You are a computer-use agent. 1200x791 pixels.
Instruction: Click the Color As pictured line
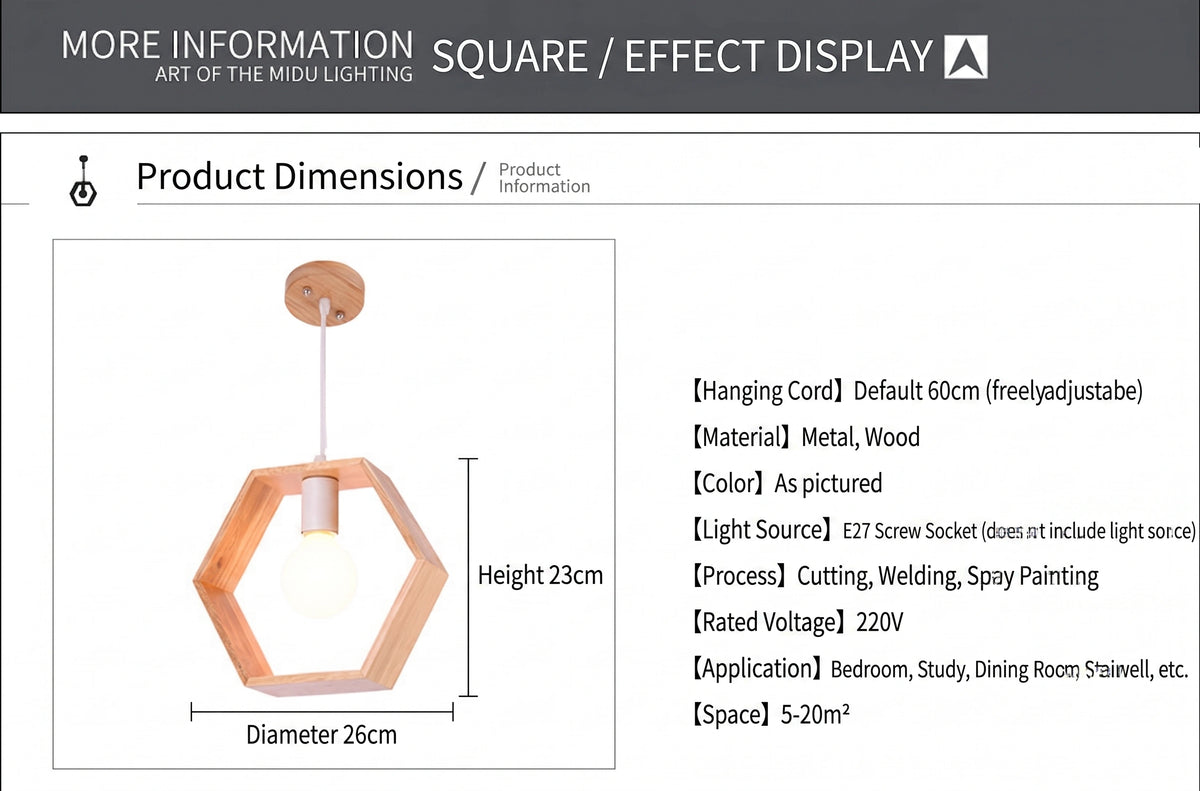pos(786,483)
